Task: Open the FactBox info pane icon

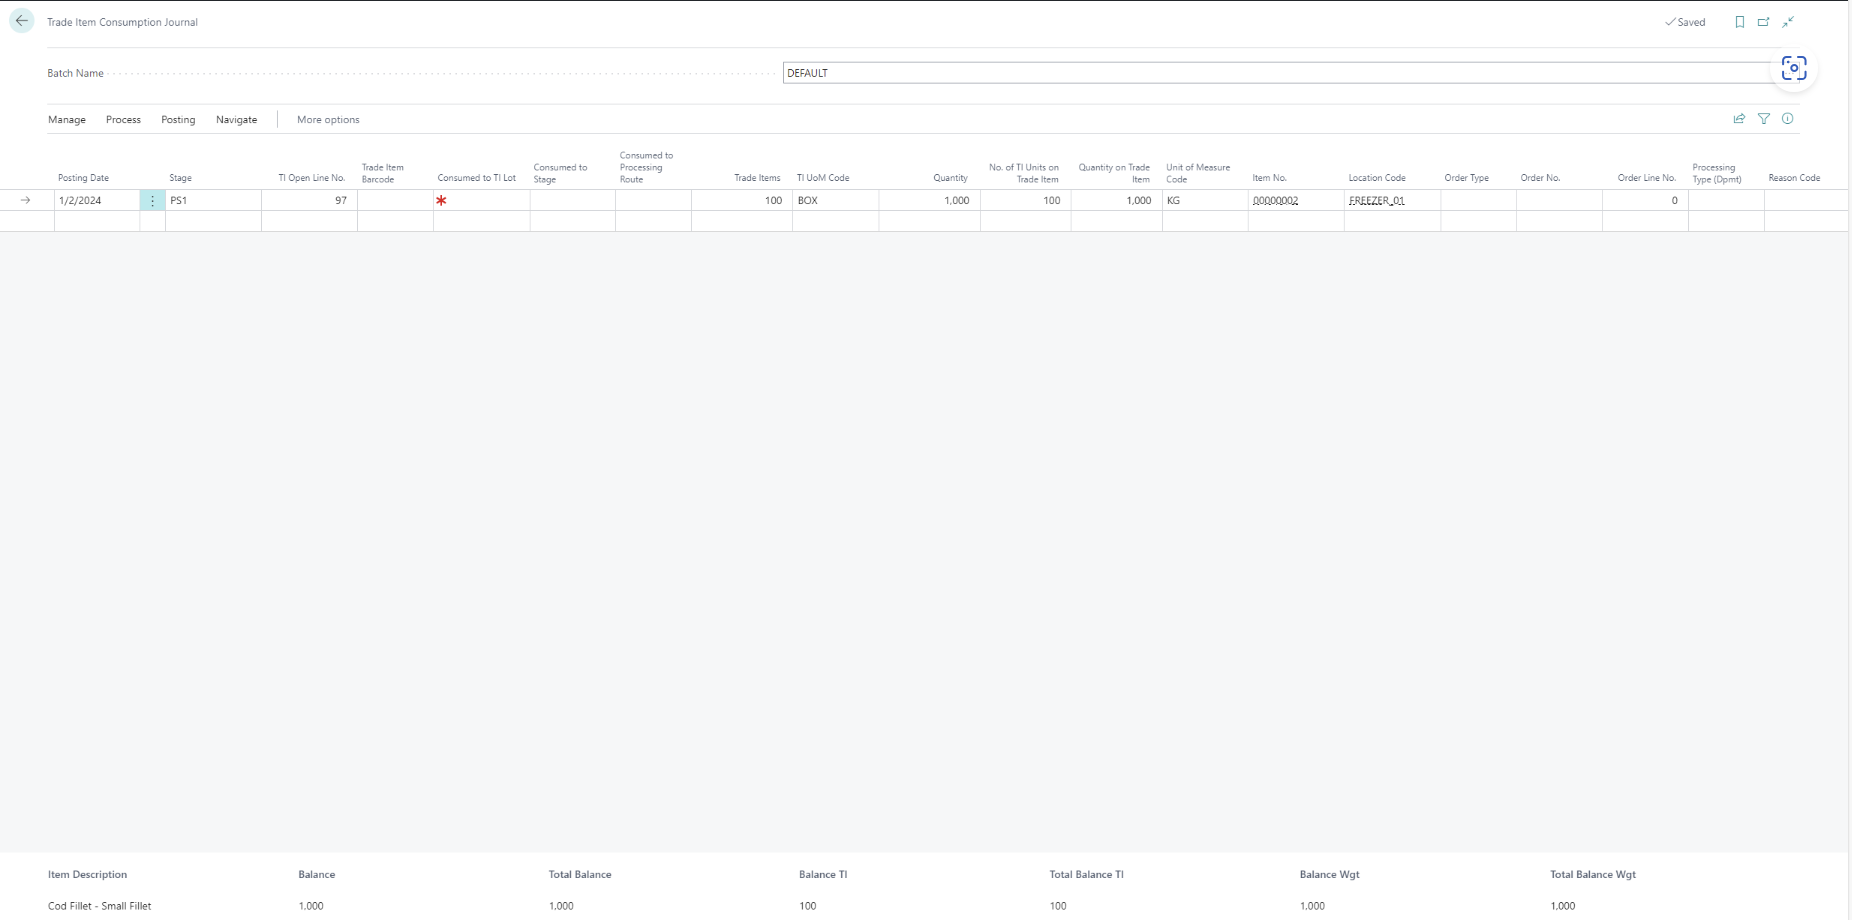Action: [1788, 119]
